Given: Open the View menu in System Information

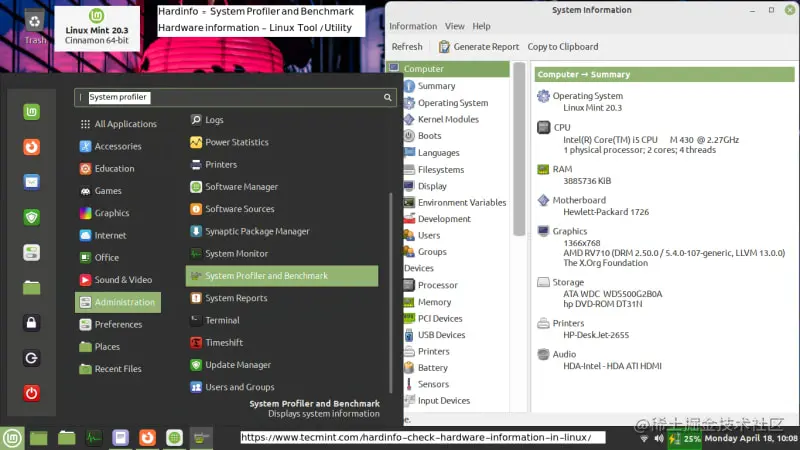Looking at the screenshot, I should [454, 26].
